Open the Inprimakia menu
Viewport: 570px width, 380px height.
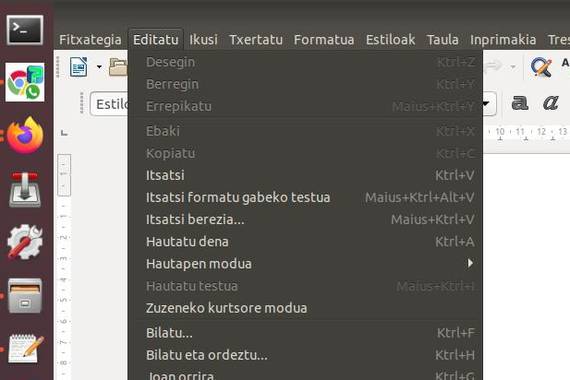[503, 40]
